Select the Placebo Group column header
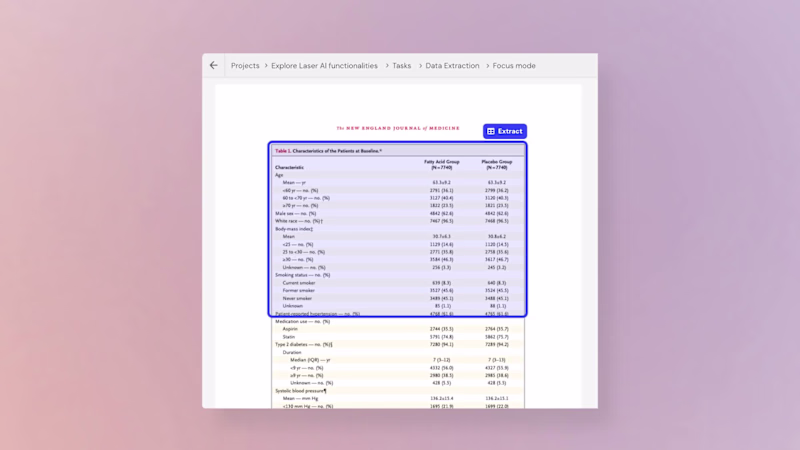This screenshot has height=450, width=800. (x=496, y=164)
